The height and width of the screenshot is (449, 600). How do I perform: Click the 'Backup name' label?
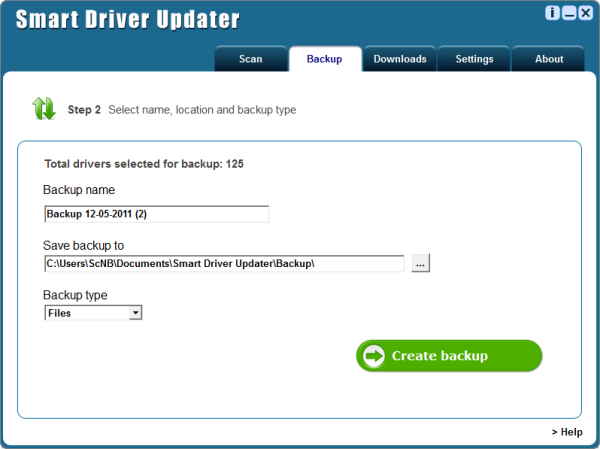(79, 190)
